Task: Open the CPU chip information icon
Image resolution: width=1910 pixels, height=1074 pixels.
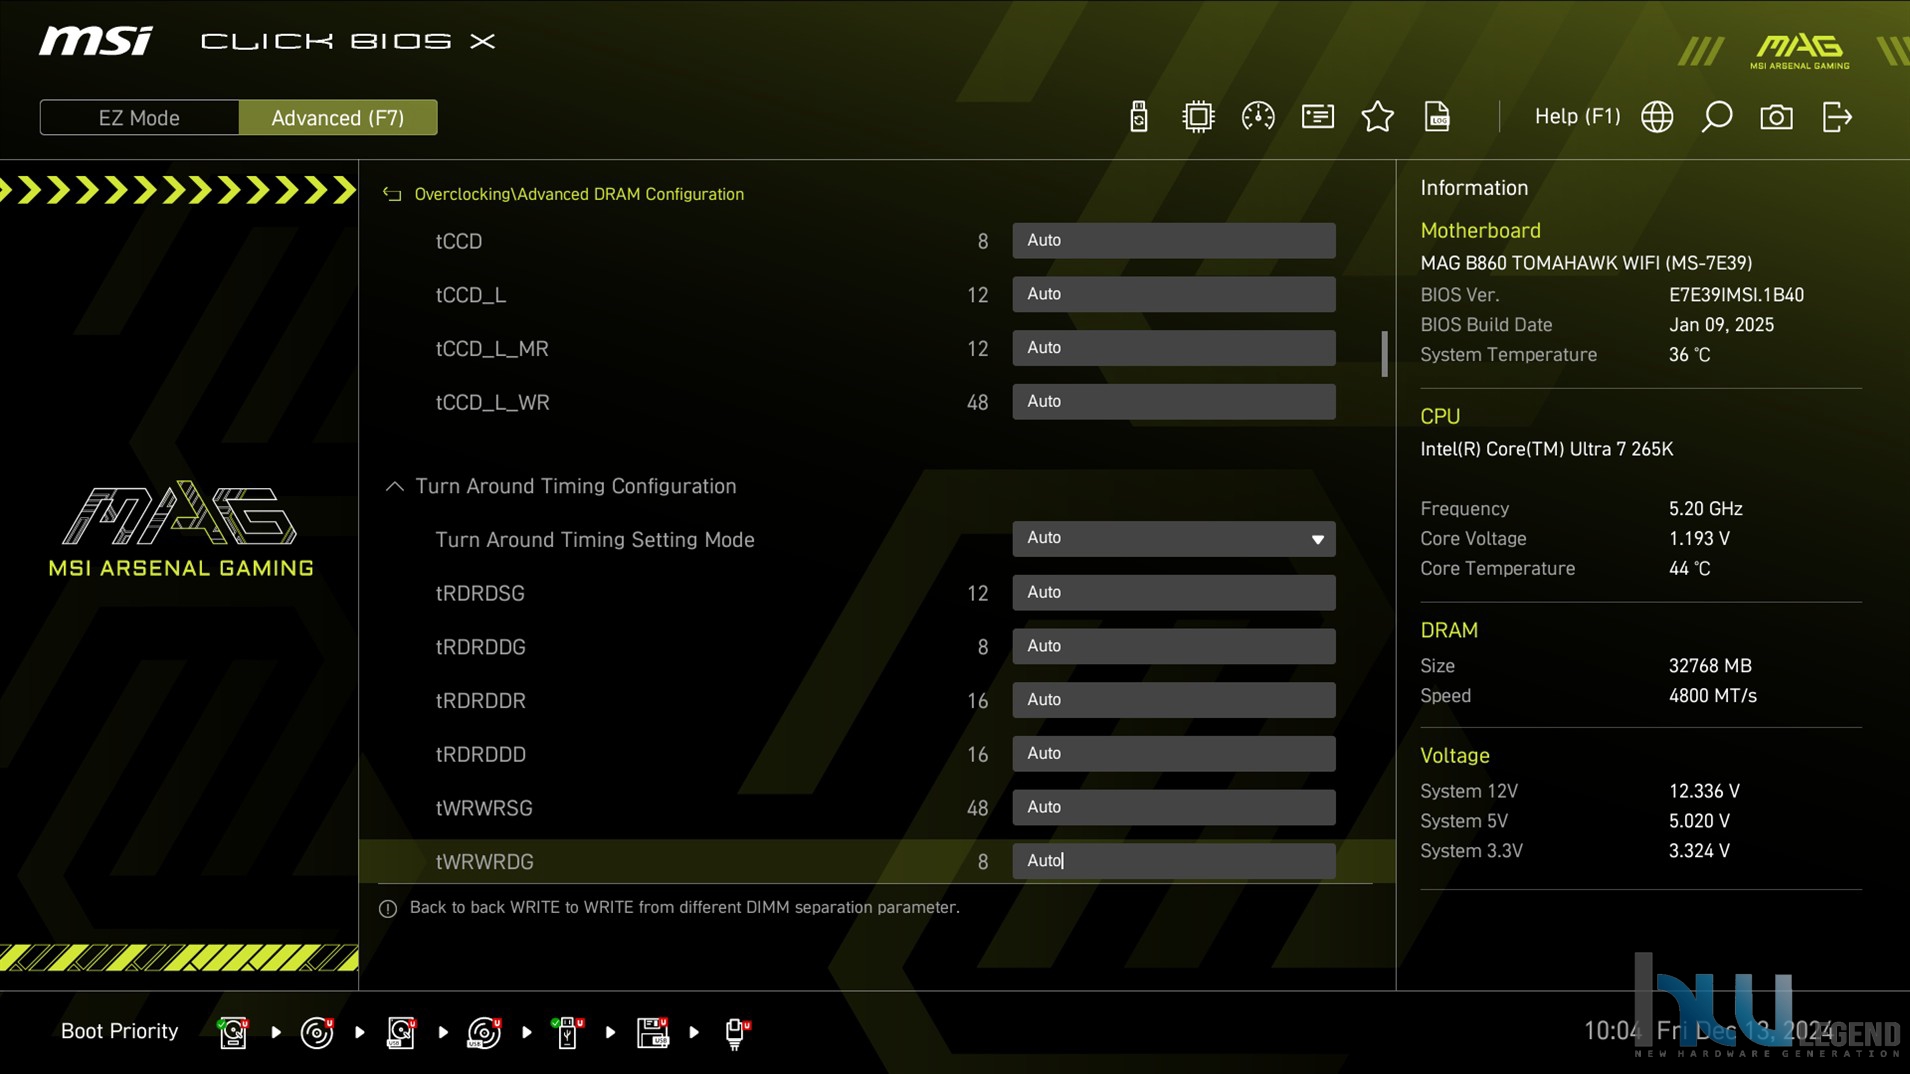Action: [1197, 117]
